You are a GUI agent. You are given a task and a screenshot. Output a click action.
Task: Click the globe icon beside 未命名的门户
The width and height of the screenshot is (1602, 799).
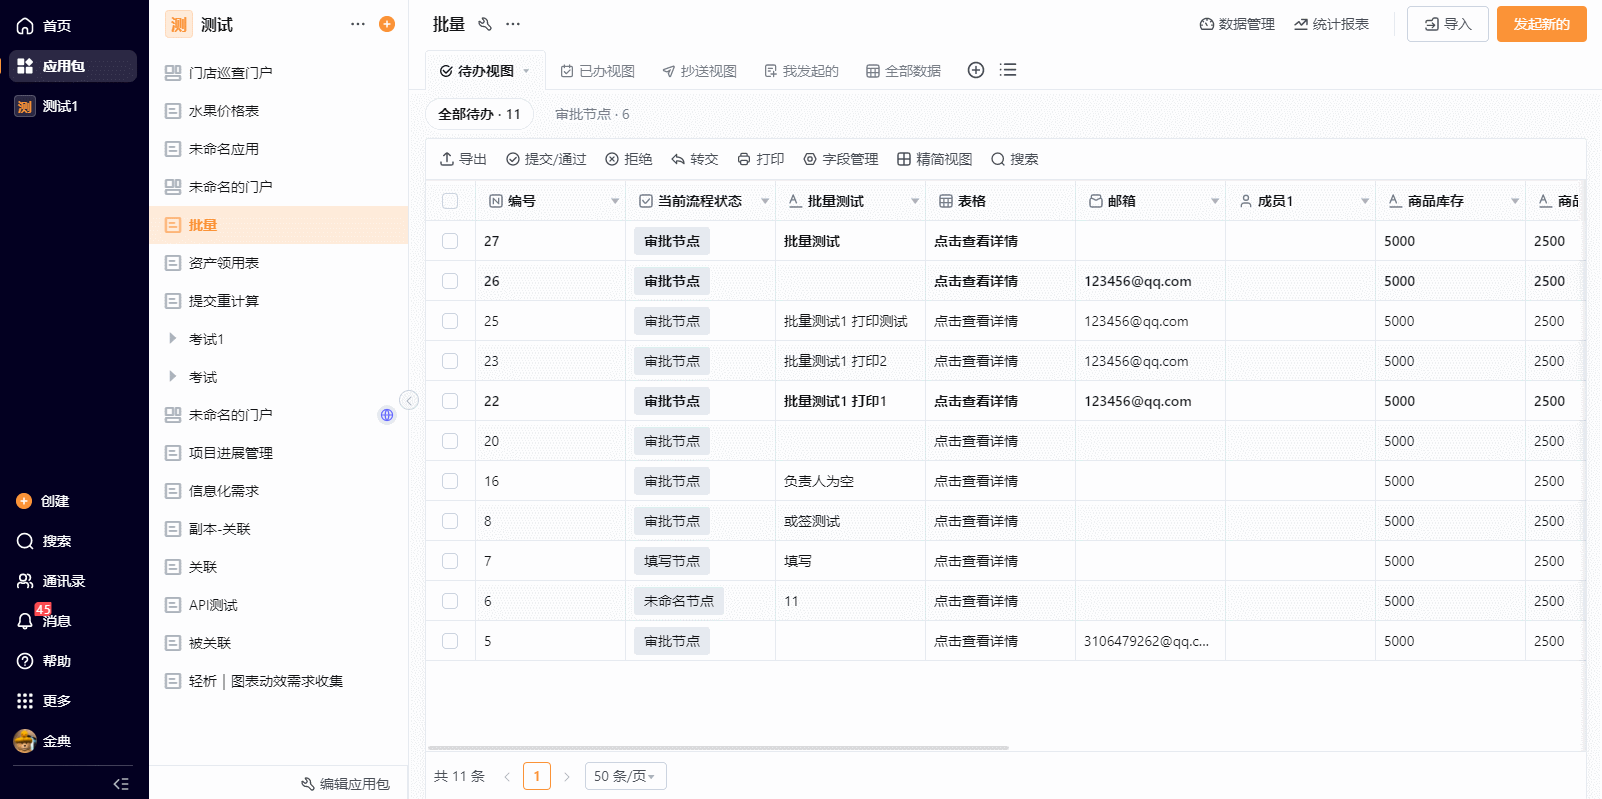[387, 415]
